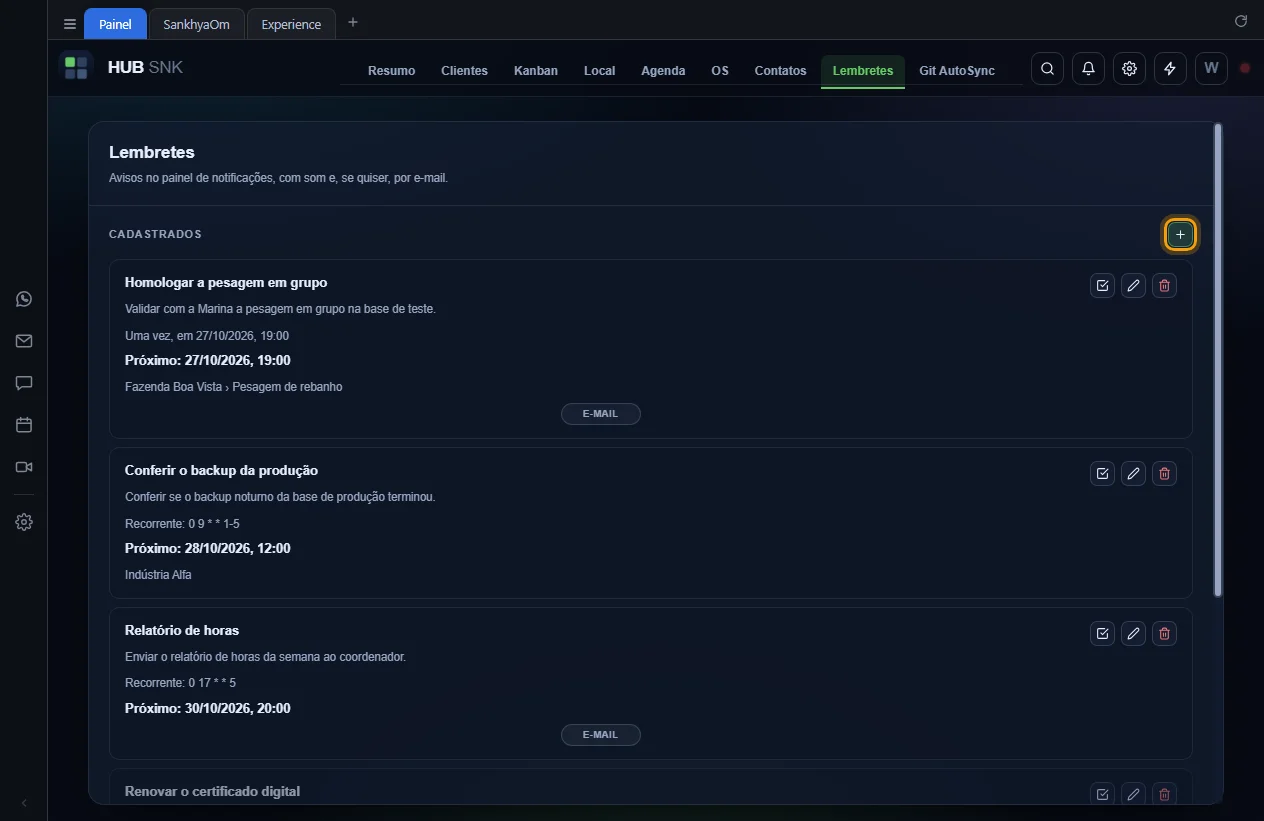This screenshot has height=821, width=1264.
Task: Go to the Resumo navigation tab
Action: point(391,71)
